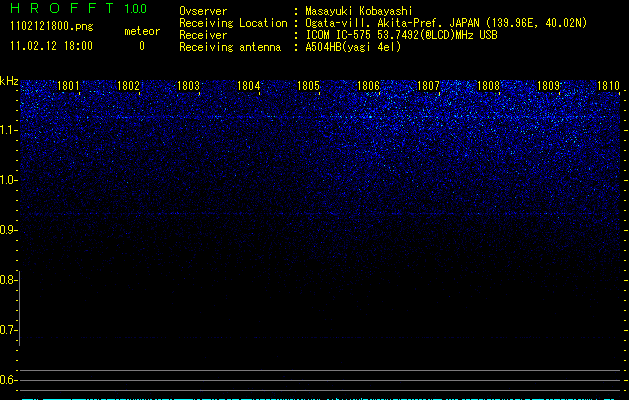The height and width of the screenshot is (400, 629).
Task: Click the 1804 time marker
Action: pos(248,86)
